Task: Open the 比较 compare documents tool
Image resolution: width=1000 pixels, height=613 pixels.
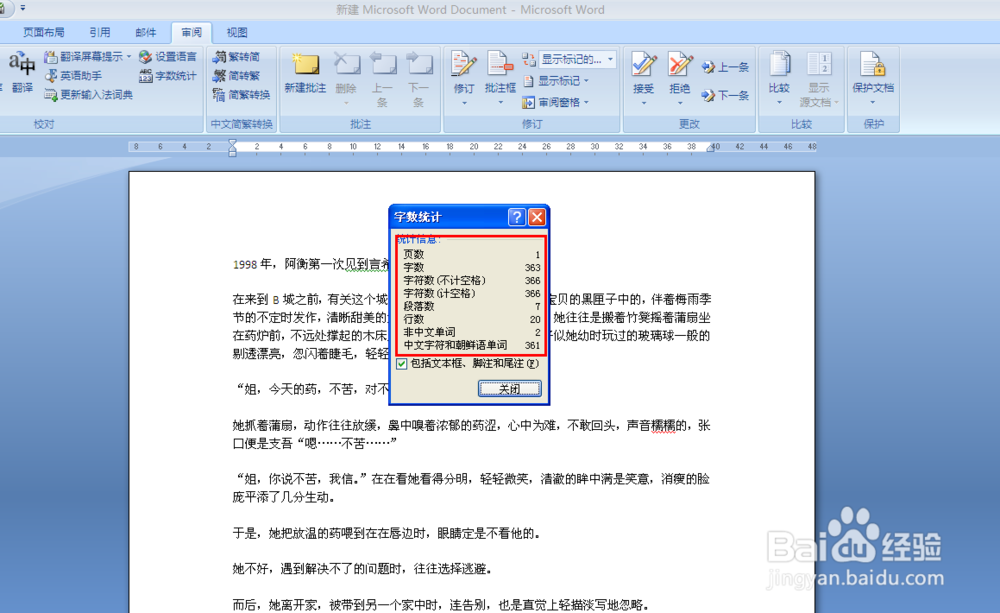Action: coord(778,70)
